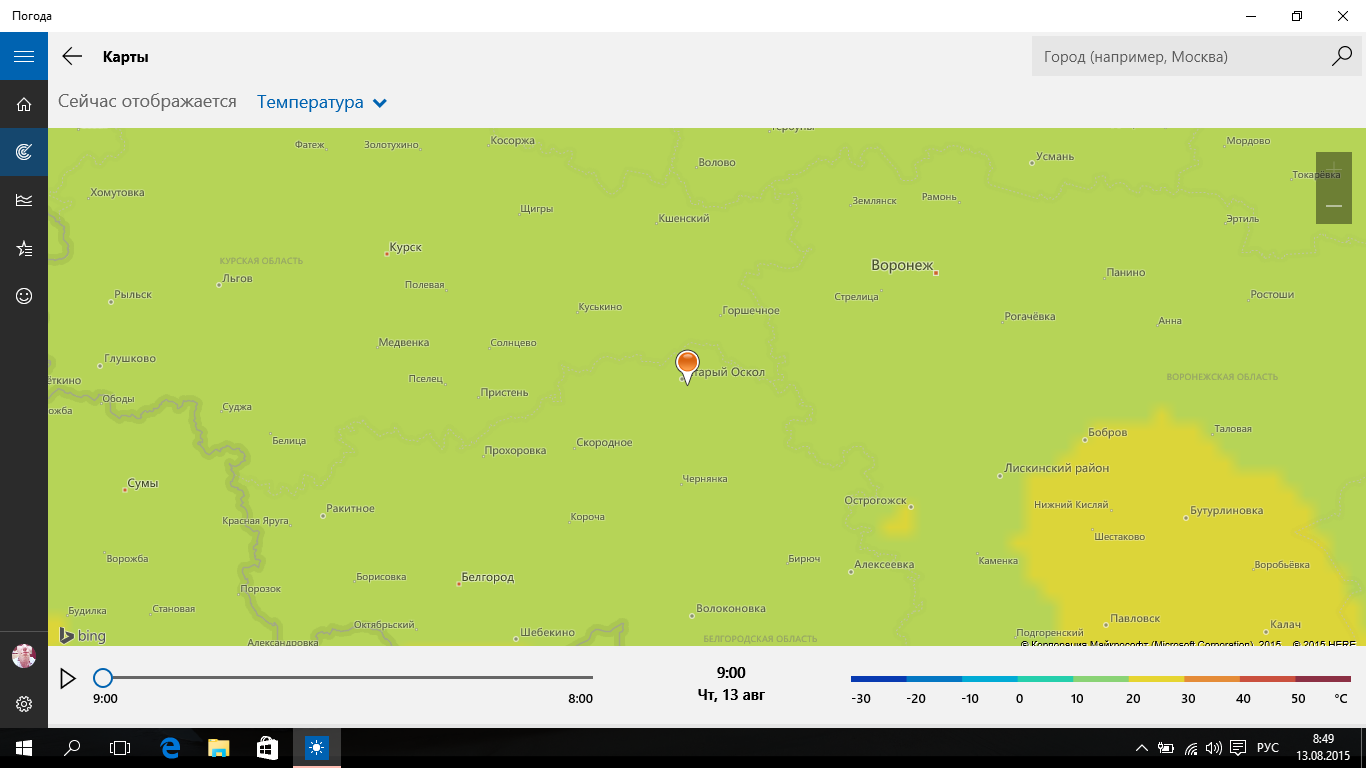Click the dark red 50 legend segment
The width and height of the screenshot is (1366, 768).
pyautogui.click(x=1323, y=679)
